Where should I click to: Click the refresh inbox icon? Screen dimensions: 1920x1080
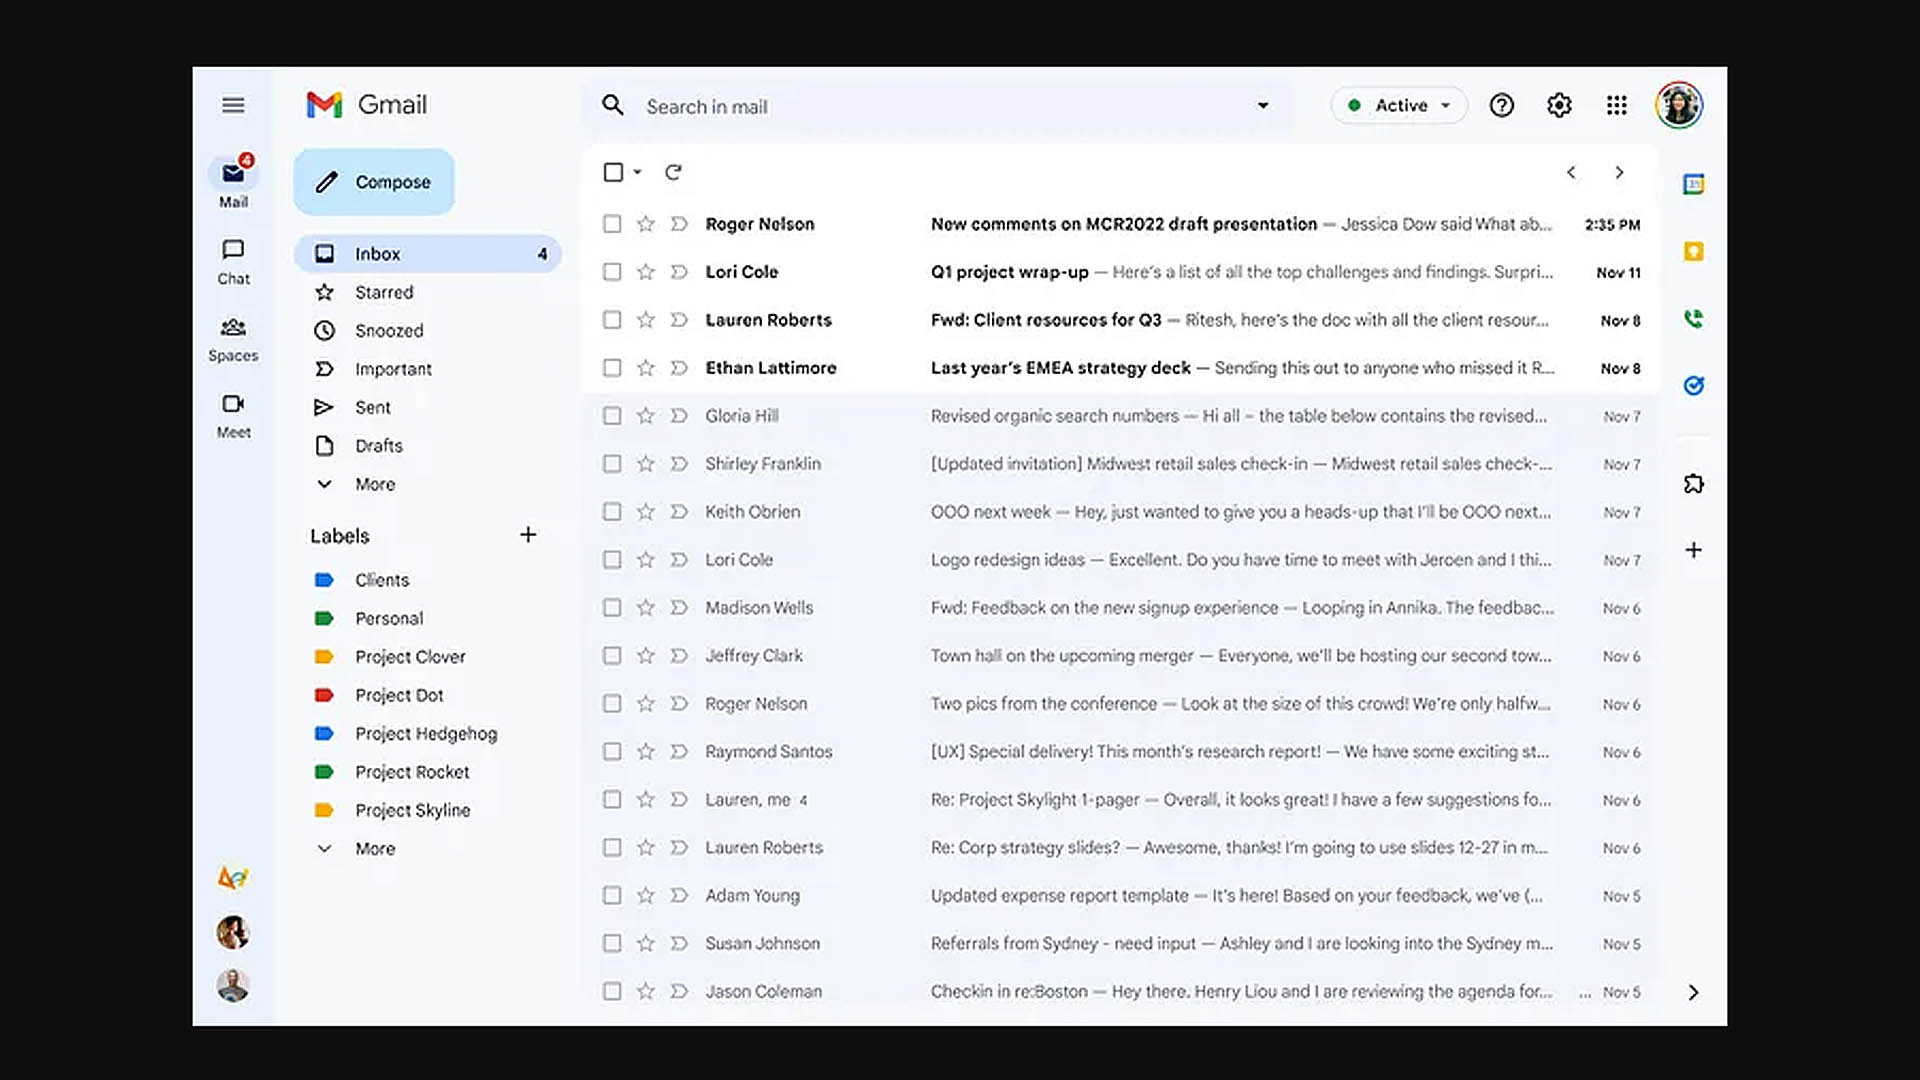[673, 172]
